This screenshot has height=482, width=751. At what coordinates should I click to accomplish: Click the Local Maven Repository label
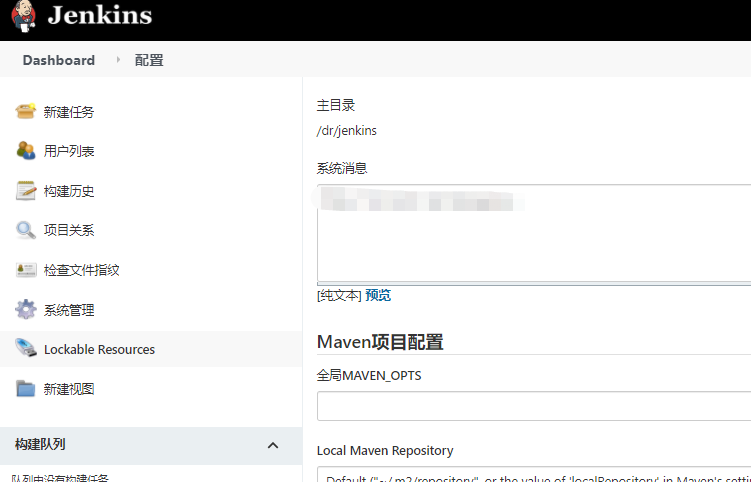(385, 451)
